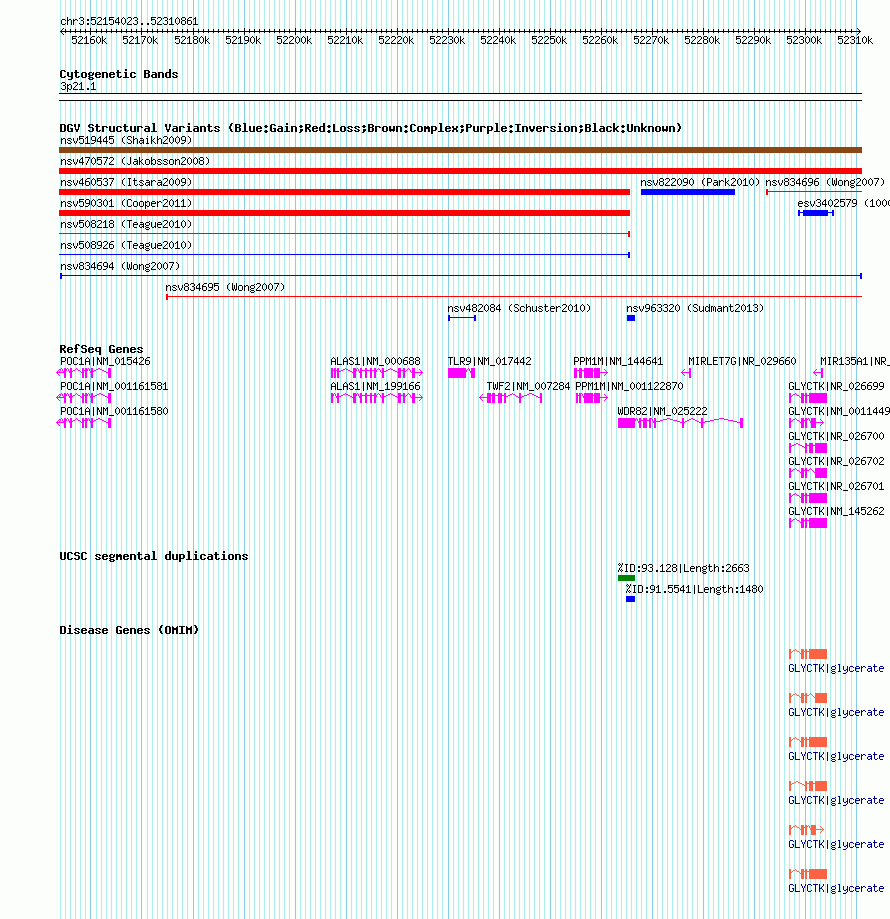Select the GLYCTK|NR_026700 transcript label

tap(836, 437)
